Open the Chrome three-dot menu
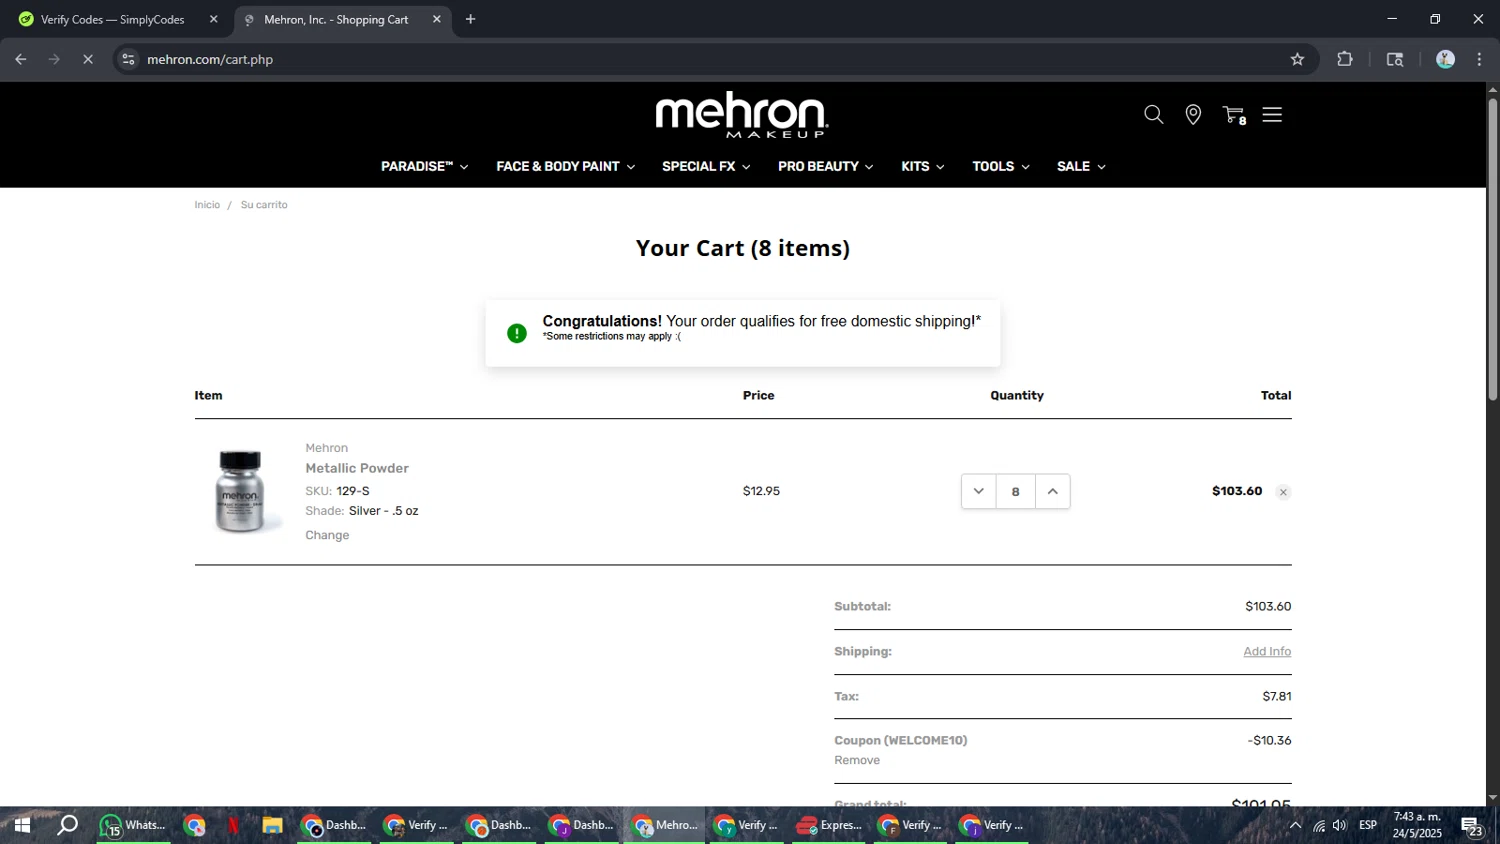Image resolution: width=1500 pixels, height=844 pixels. [1479, 59]
